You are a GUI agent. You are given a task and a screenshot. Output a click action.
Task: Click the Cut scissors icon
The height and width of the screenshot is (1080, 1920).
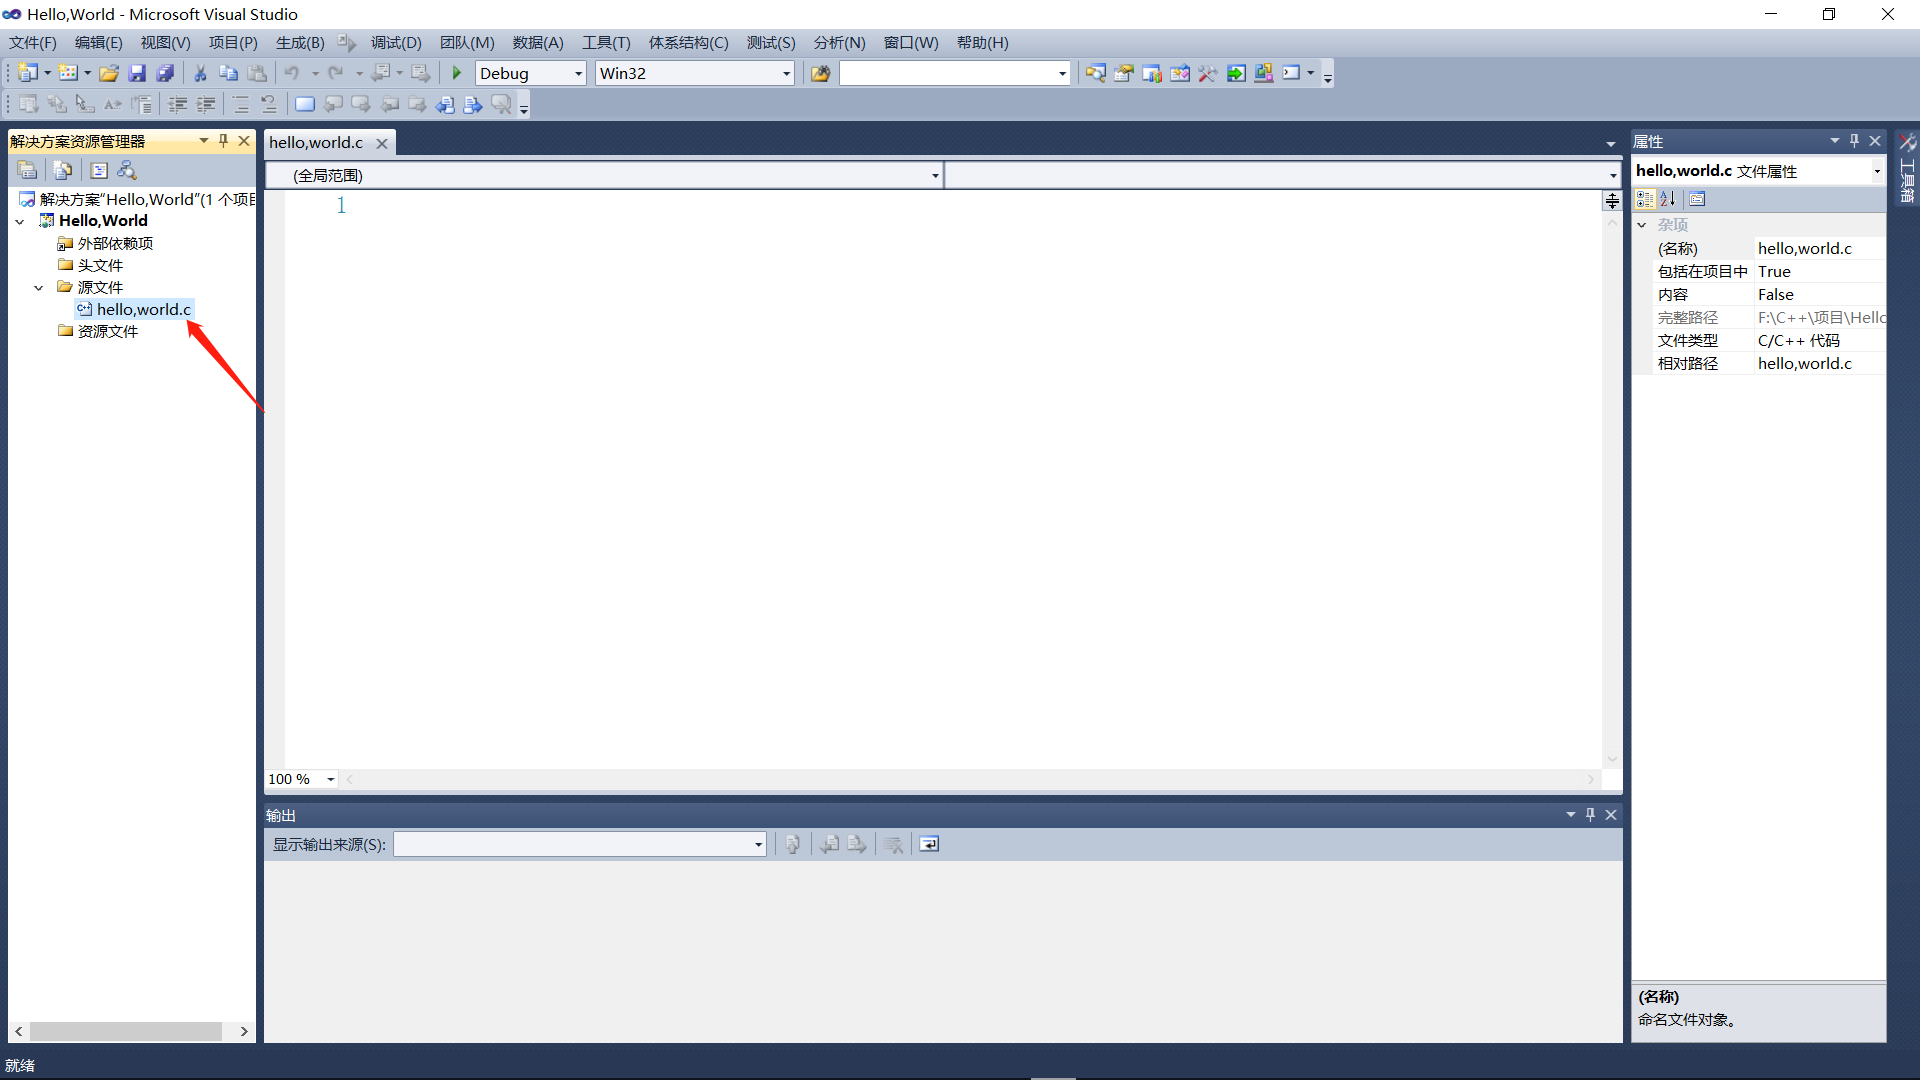pos(200,73)
